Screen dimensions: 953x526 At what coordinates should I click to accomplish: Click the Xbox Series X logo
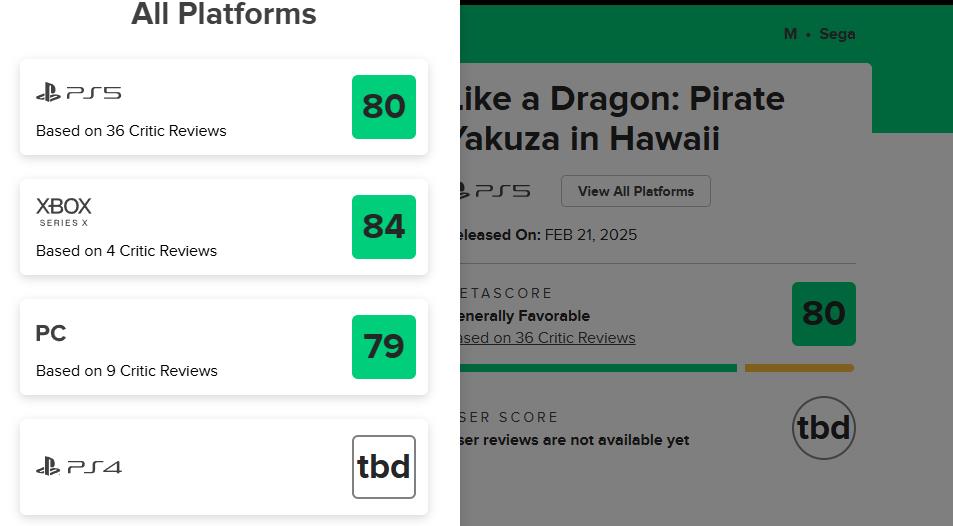point(64,210)
